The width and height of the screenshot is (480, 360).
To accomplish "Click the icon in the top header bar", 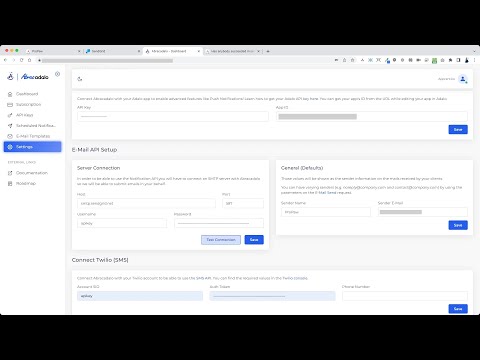I will pyautogui.click(x=80, y=79).
